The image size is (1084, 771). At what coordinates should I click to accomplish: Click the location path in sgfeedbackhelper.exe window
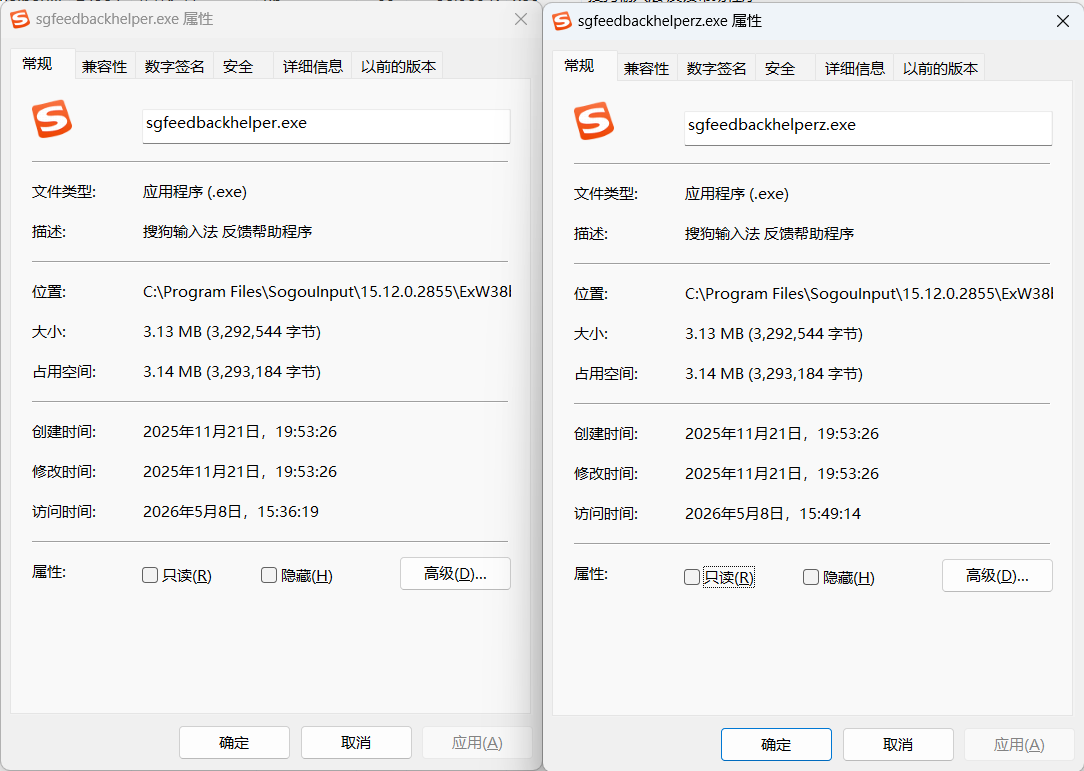(327, 292)
